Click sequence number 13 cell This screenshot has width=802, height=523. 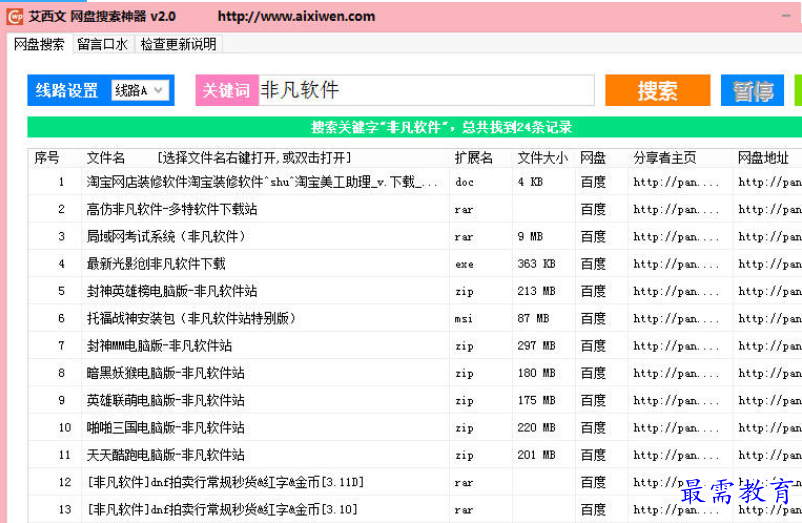pos(64,510)
